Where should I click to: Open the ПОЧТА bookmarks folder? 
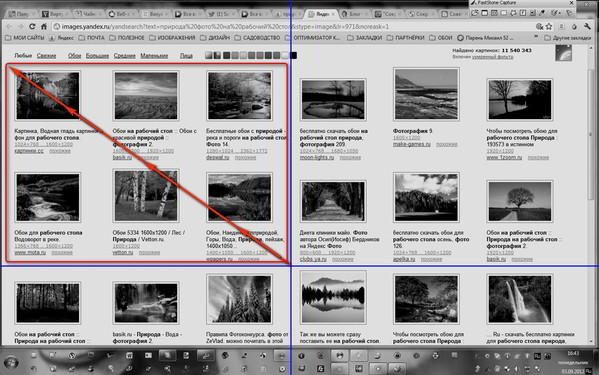92,38
